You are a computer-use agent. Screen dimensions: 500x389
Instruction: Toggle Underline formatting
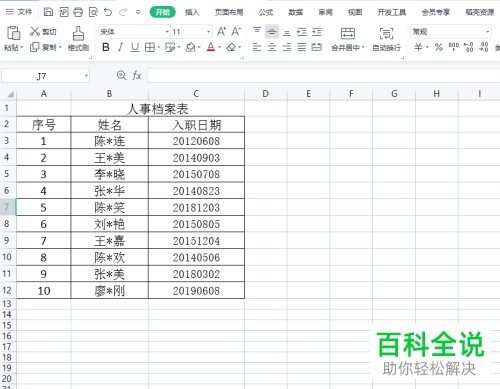click(x=135, y=47)
